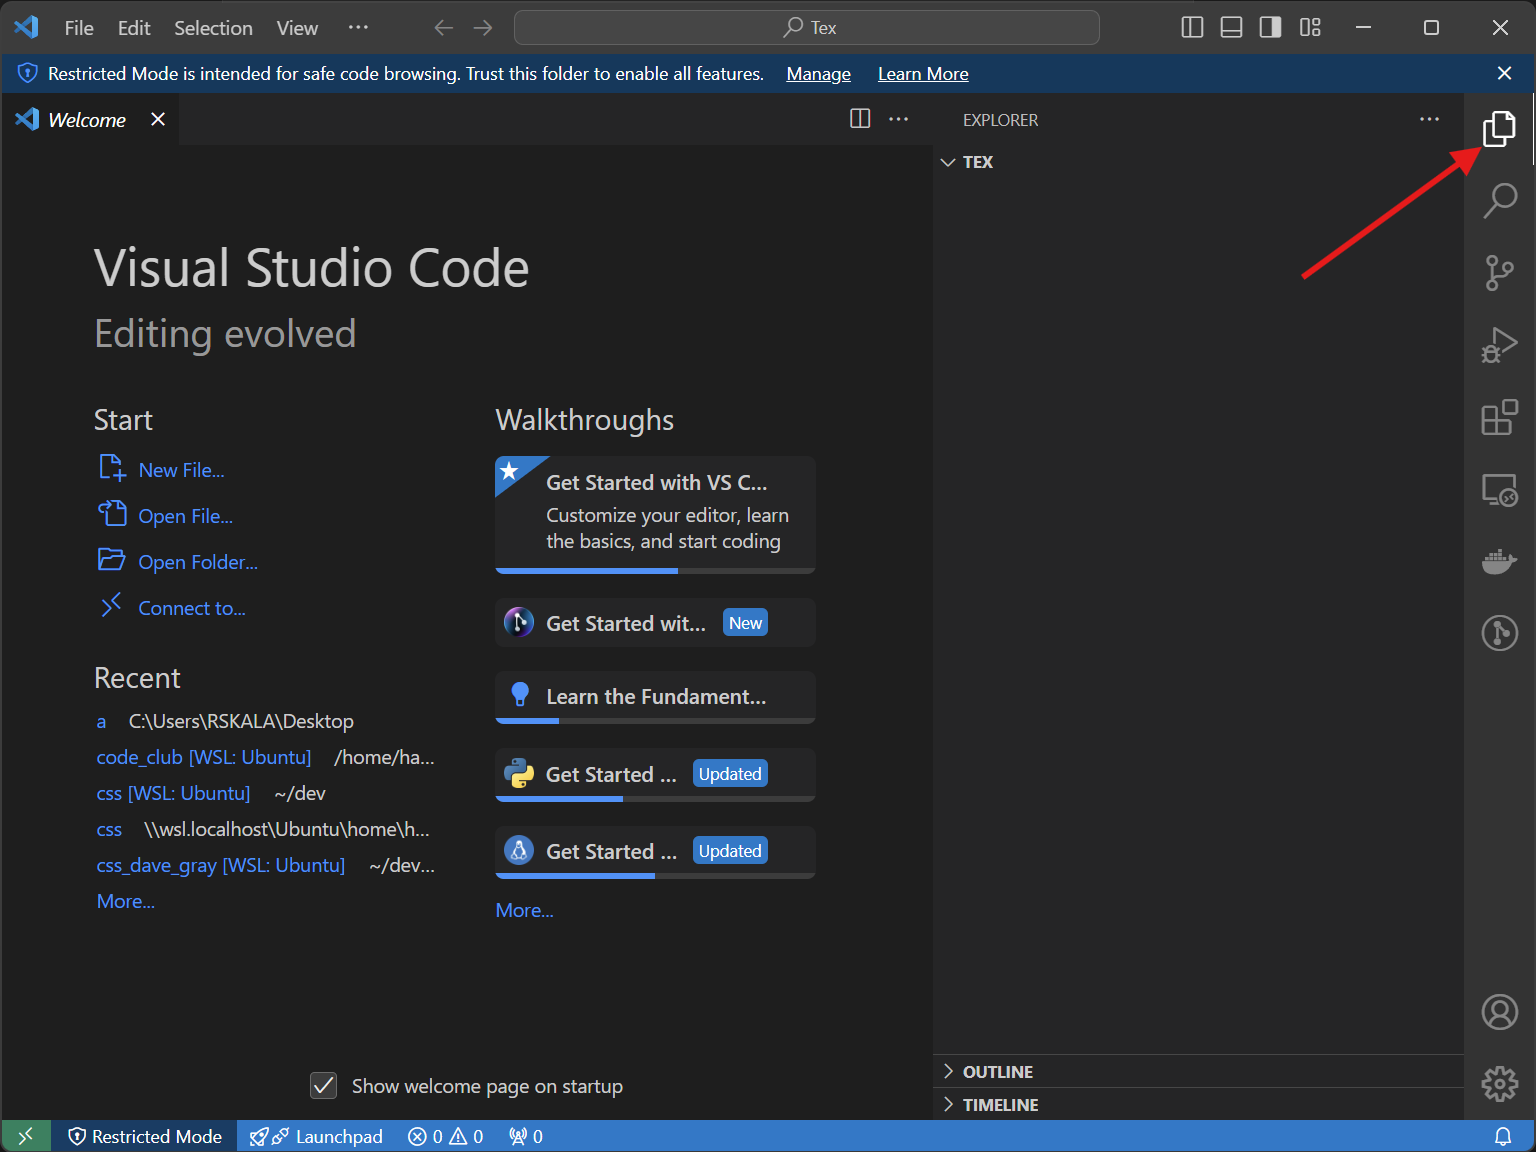Open the Search view in activity bar
1536x1152 pixels.
[1499, 200]
